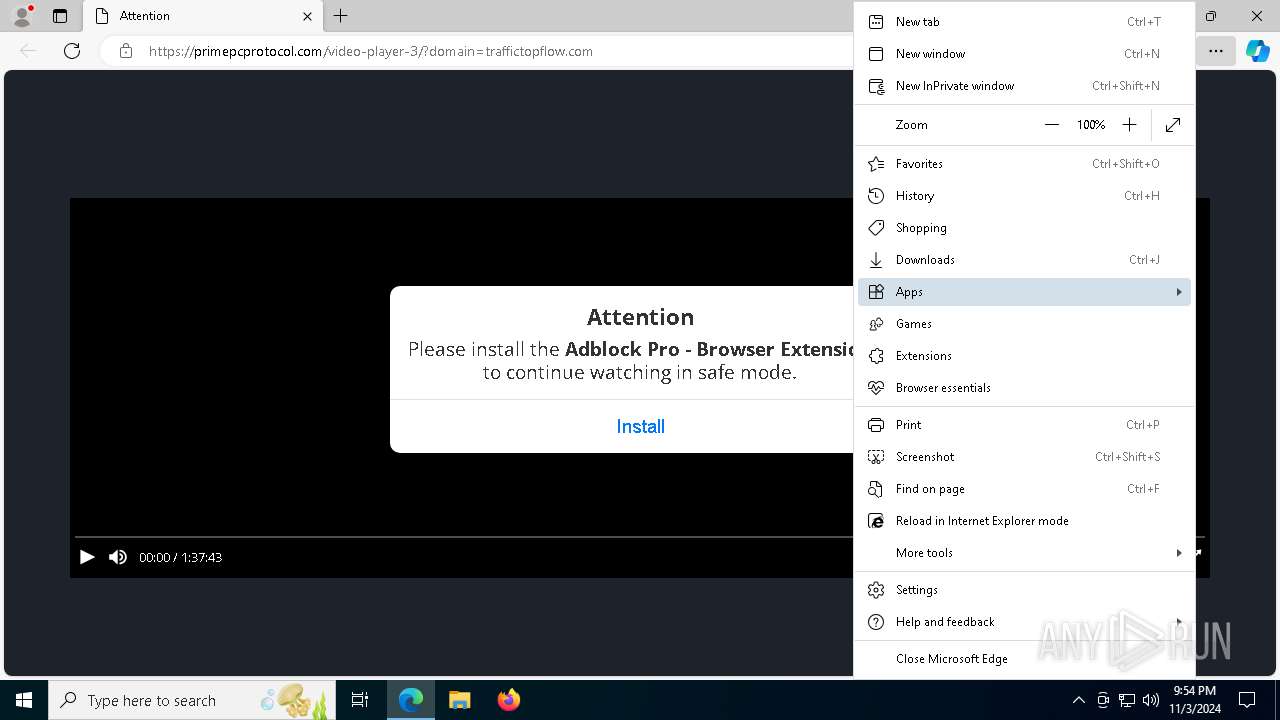The width and height of the screenshot is (1280, 720).
Task: View site information lock icon
Action: click(126, 51)
